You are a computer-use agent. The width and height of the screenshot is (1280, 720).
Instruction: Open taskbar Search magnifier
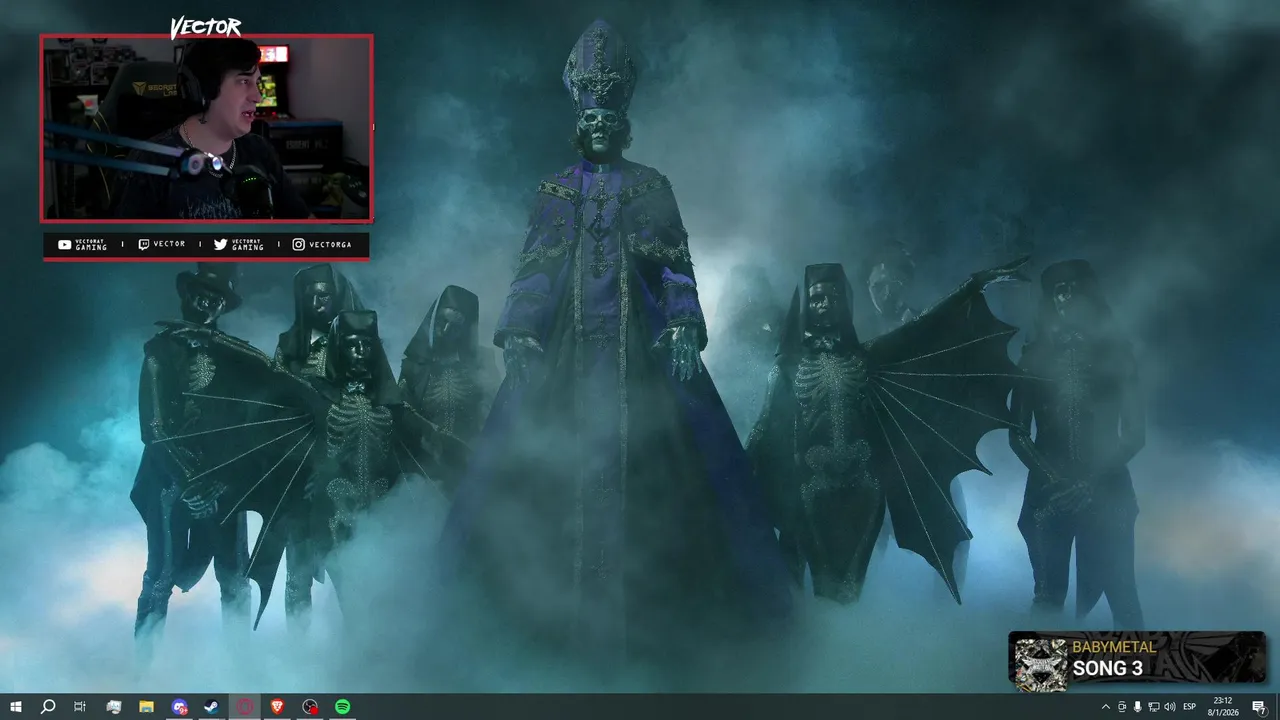pos(47,707)
